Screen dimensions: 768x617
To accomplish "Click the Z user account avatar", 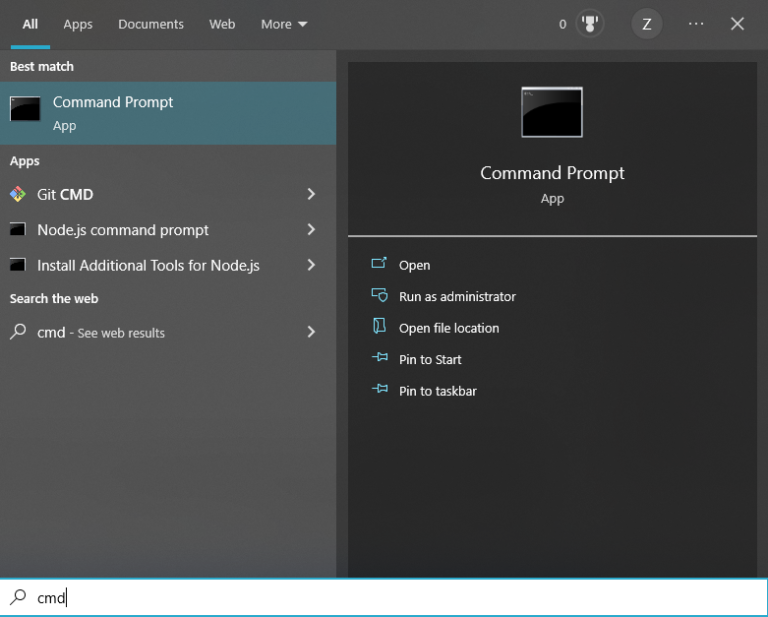I will [646, 24].
